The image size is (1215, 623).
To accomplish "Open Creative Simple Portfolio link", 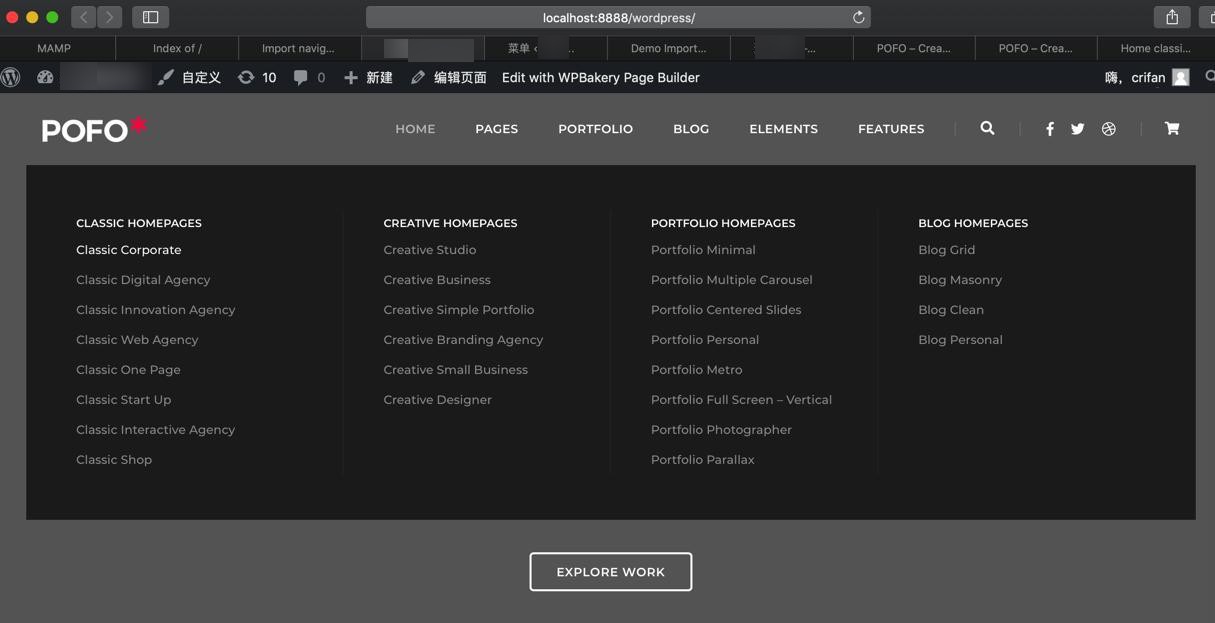I will [459, 310].
